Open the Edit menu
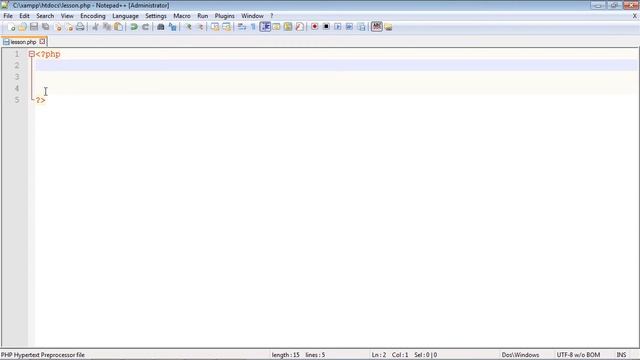The image size is (640, 360). (x=24, y=16)
